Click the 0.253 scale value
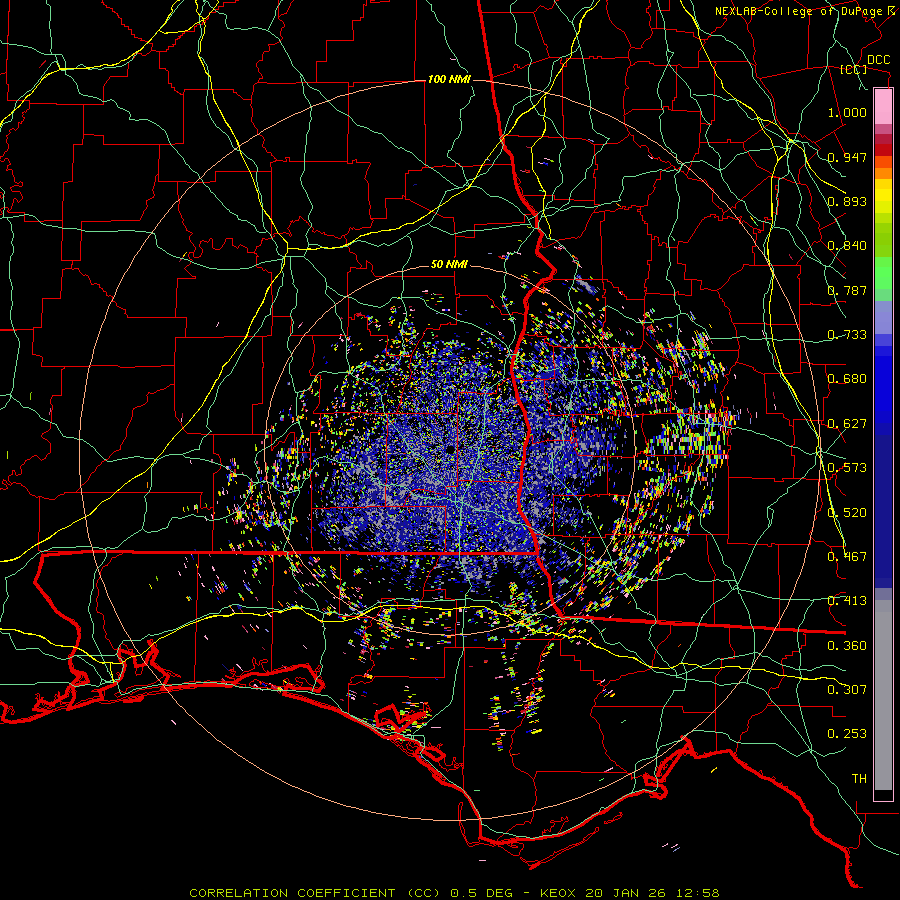The width and height of the screenshot is (900, 900). 847,734
